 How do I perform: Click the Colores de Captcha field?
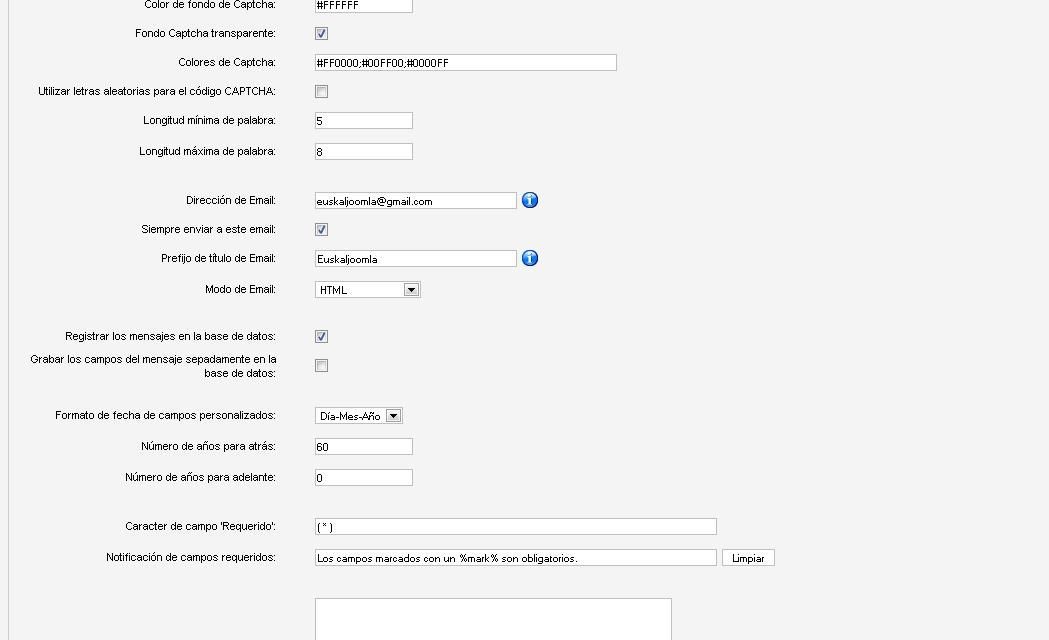coord(466,63)
